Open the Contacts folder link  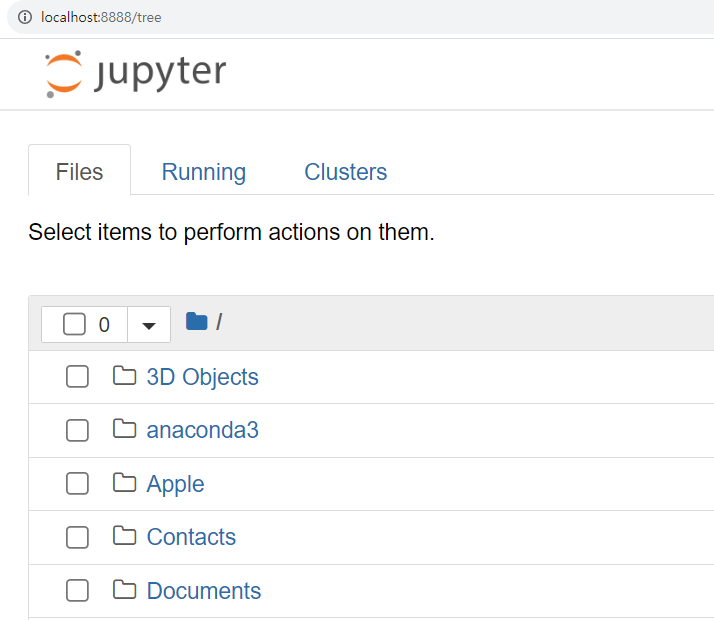[x=191, y=537]
